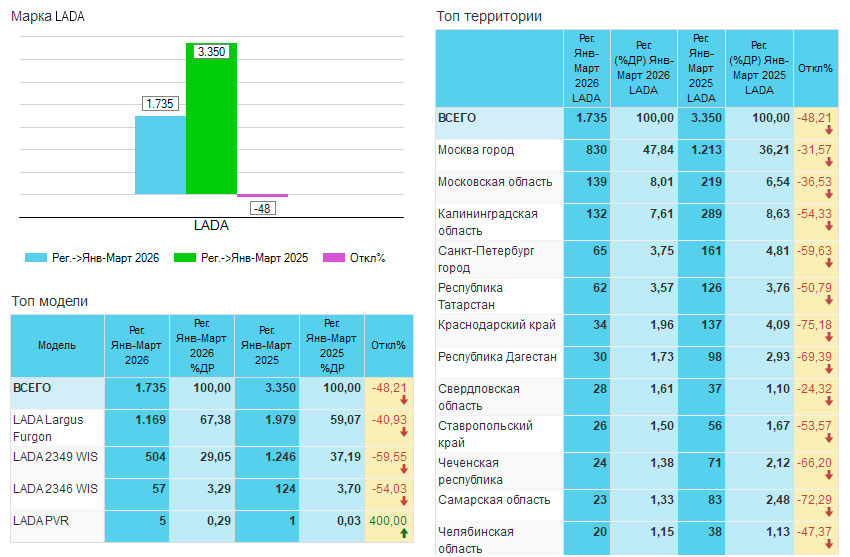Select the blue 1.735 chart bar
850x557 pixels.
click(160, 154)
